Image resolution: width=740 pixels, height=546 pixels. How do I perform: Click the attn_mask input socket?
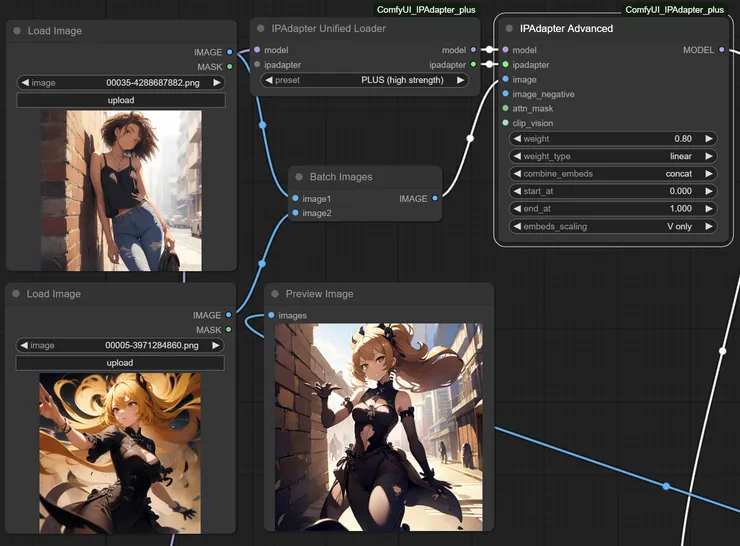click(505, 108)
